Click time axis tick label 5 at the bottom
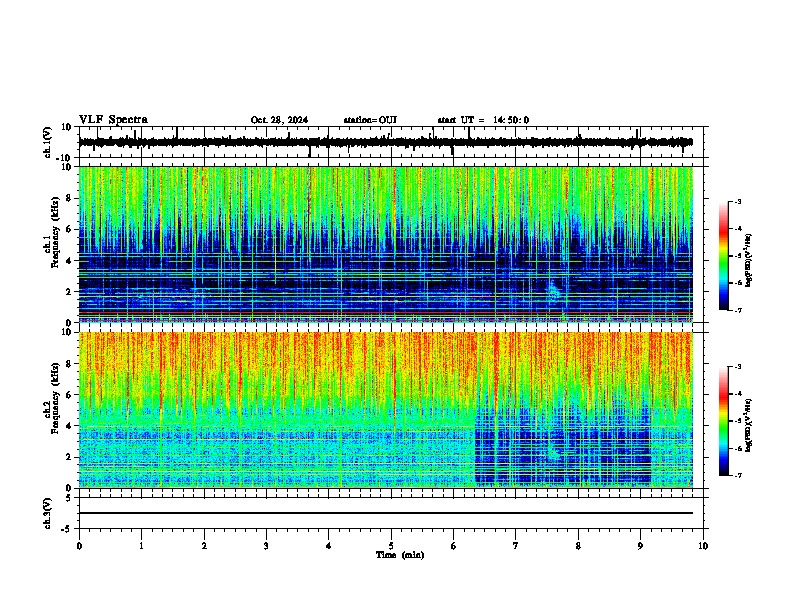Viewport: 792px width, 612px height. coord(391,546)
